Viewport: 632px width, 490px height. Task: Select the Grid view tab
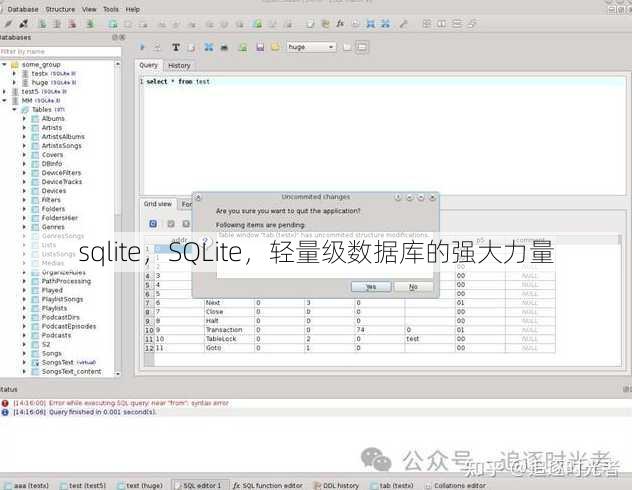tap(158, 204)
